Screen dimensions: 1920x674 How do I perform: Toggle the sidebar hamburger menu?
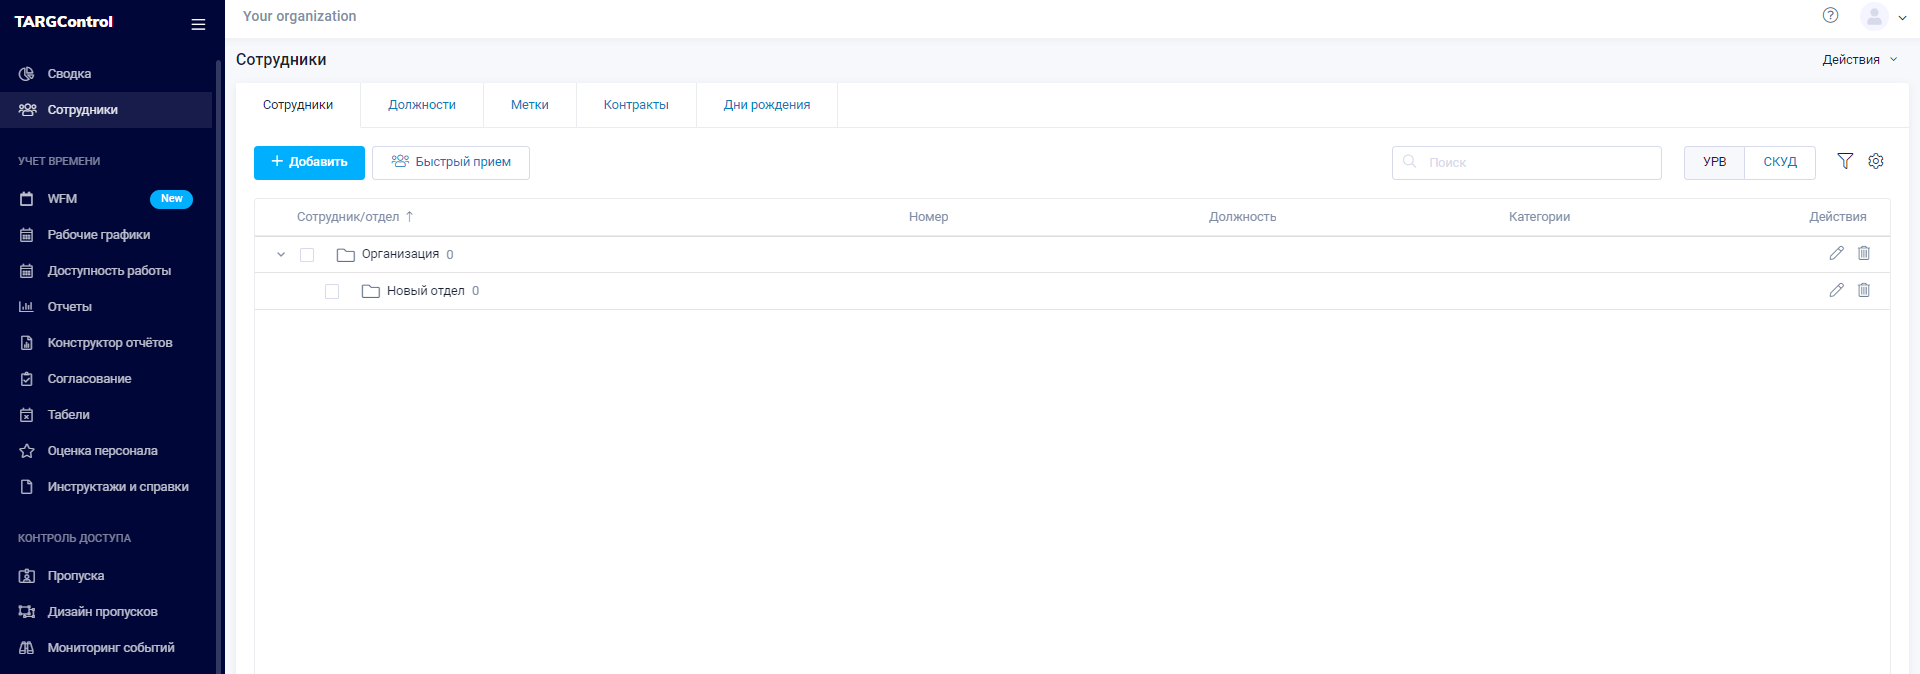pos(198,24)
